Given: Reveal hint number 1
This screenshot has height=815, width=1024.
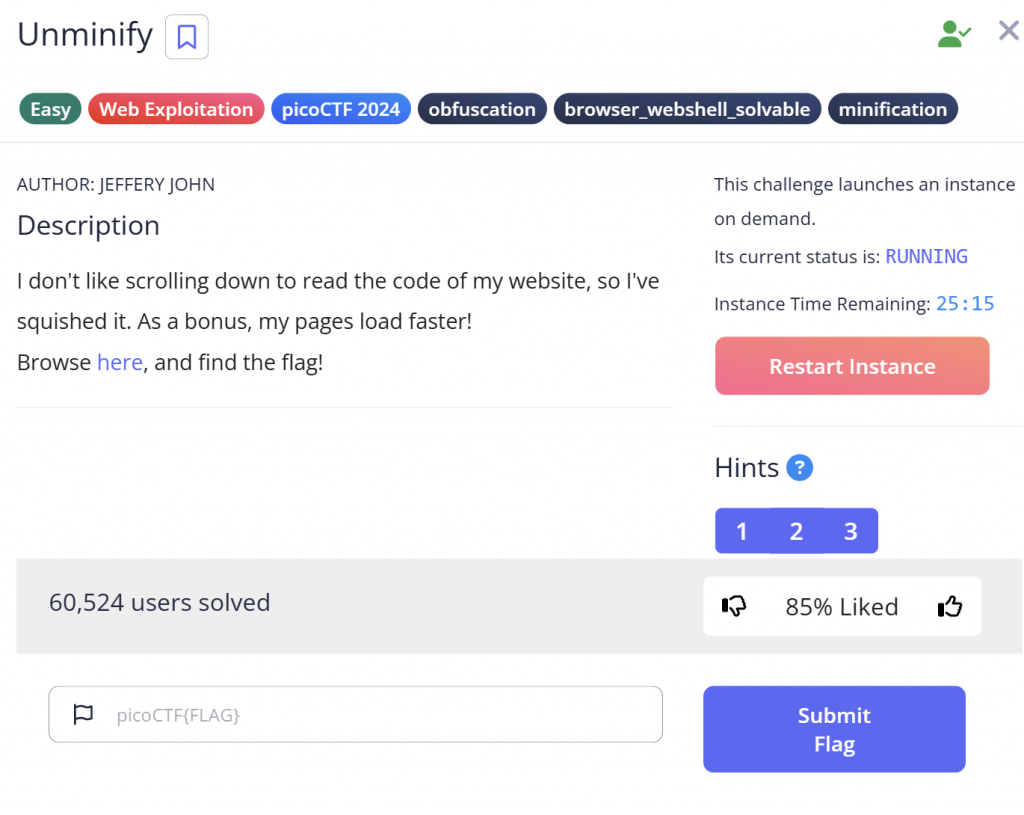Looking at the screenshot, I should [x=742, y=531].
